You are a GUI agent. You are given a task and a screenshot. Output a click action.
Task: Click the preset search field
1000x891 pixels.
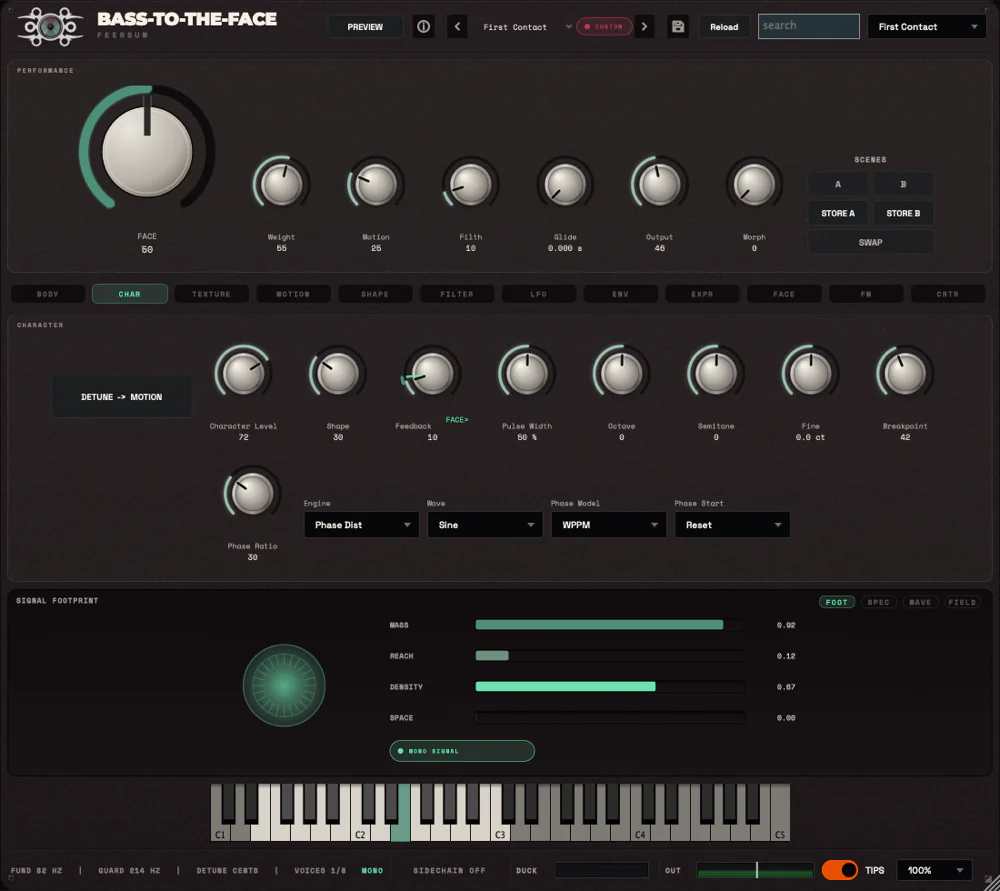[x=808, y=26]
